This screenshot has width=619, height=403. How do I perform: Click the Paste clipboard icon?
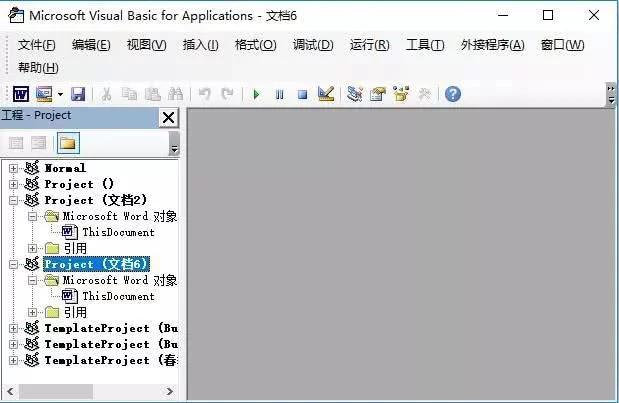click(x=152, y=94)
